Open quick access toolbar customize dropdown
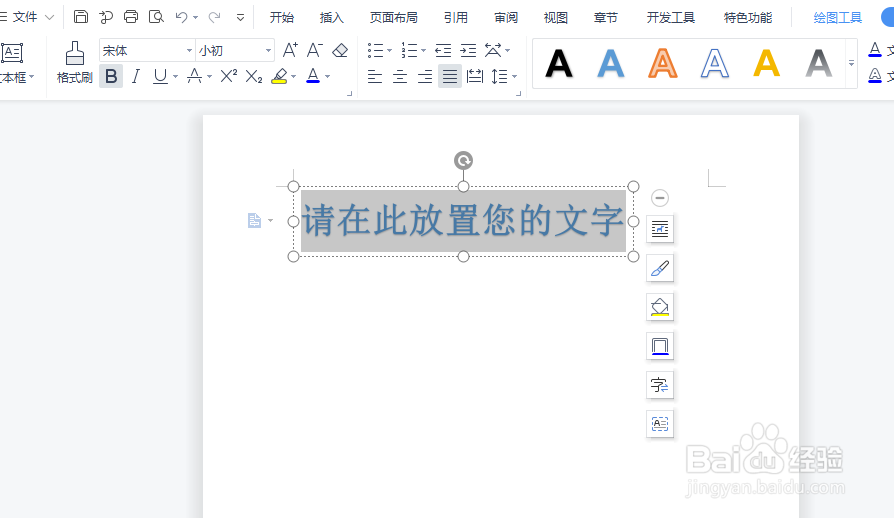The width and height of the screenshot is (894, 518). tap(241, 18)
